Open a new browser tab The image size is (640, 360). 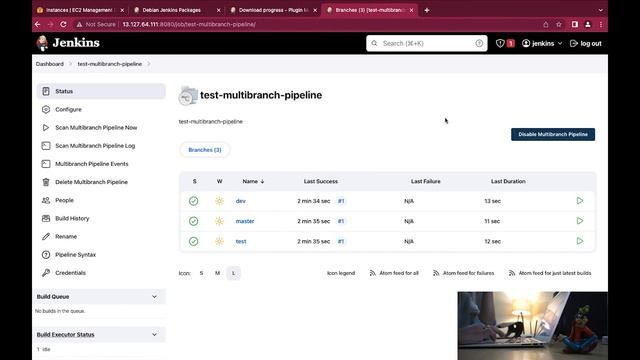pos(427,10)
